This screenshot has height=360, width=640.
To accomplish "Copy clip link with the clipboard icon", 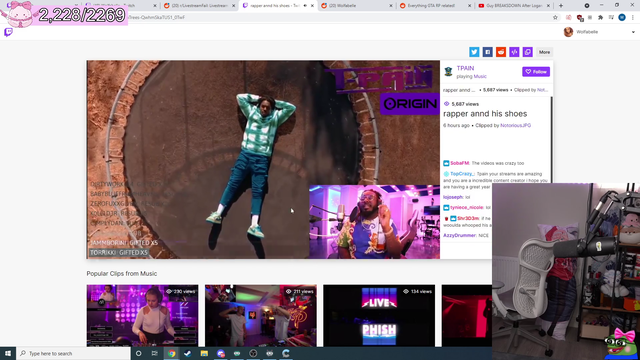I will [528, 52].
